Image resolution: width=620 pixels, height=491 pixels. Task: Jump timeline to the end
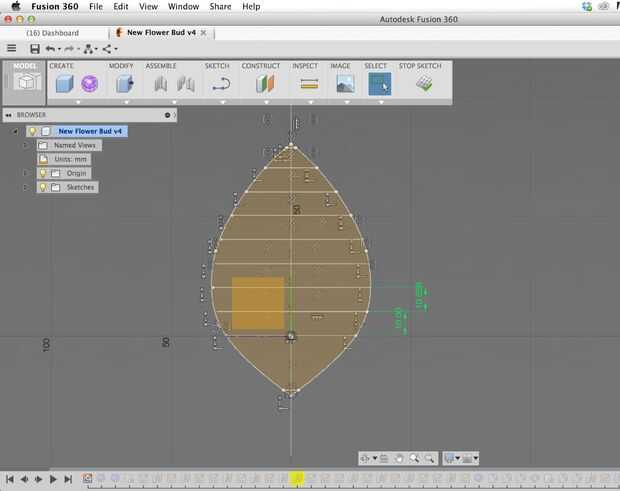click(x=68, y=479)
